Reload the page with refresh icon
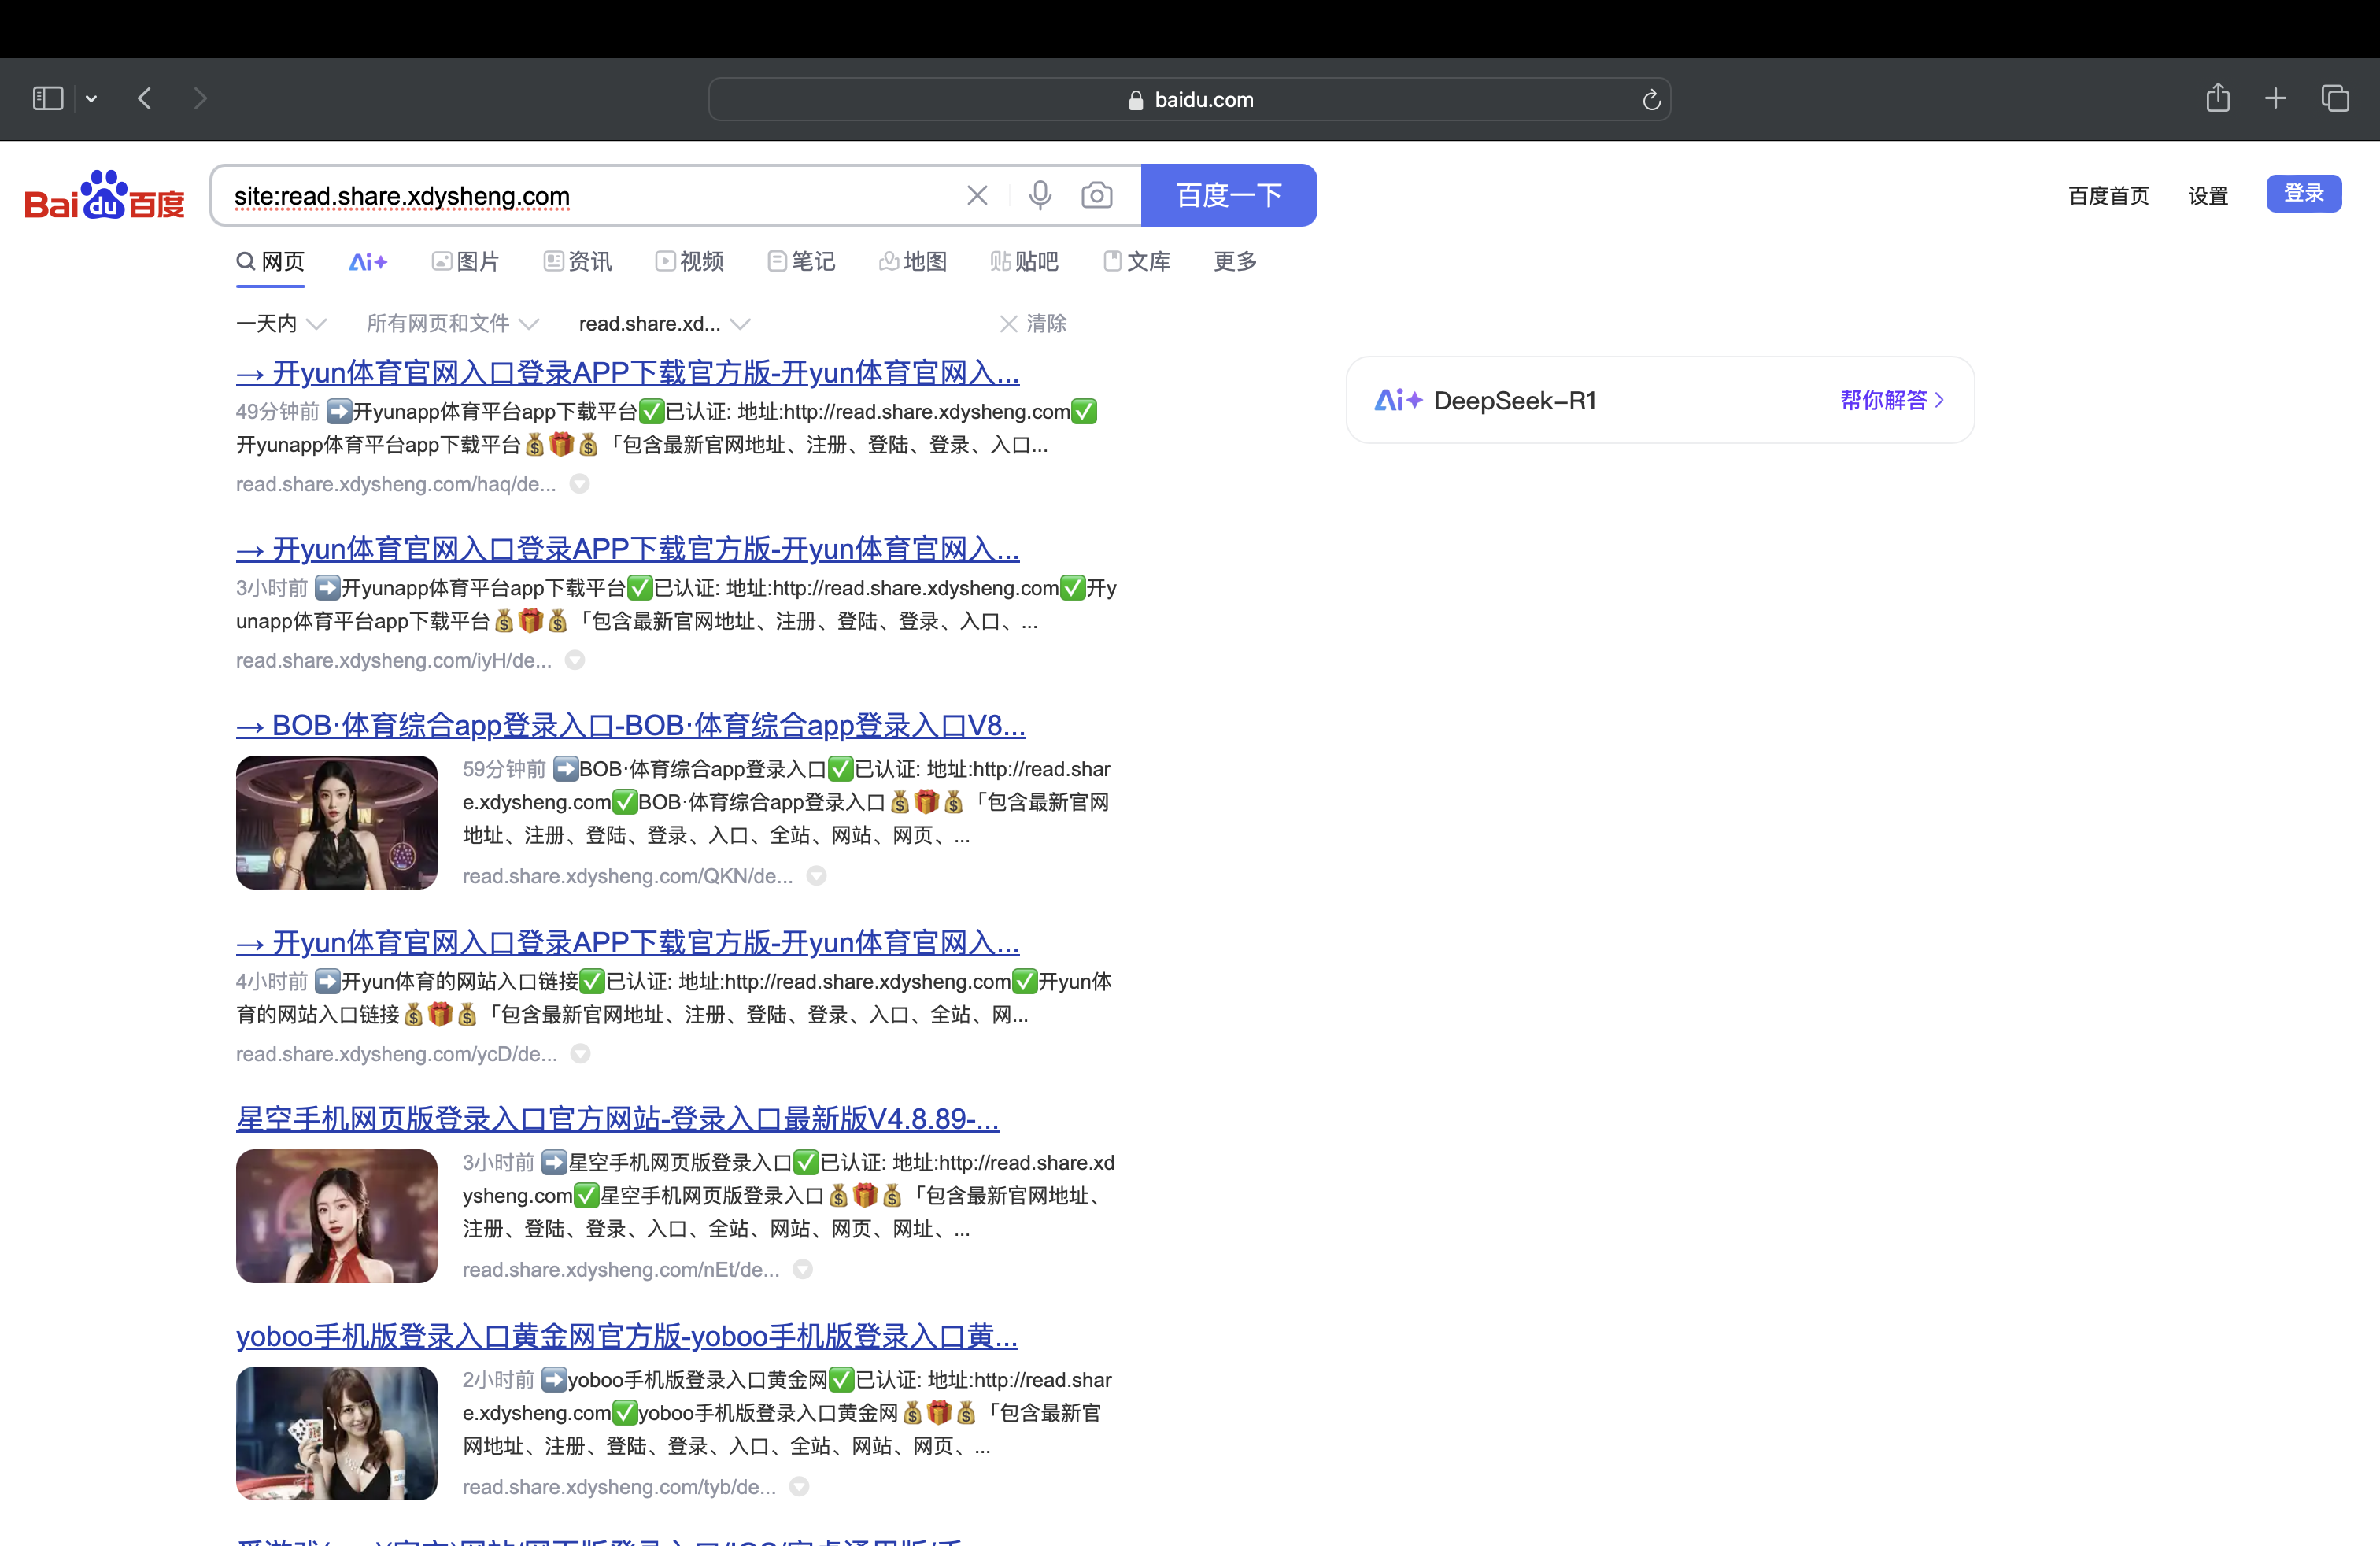Viewport: 2380px width, 1546px height. (x=1651, y=100)
